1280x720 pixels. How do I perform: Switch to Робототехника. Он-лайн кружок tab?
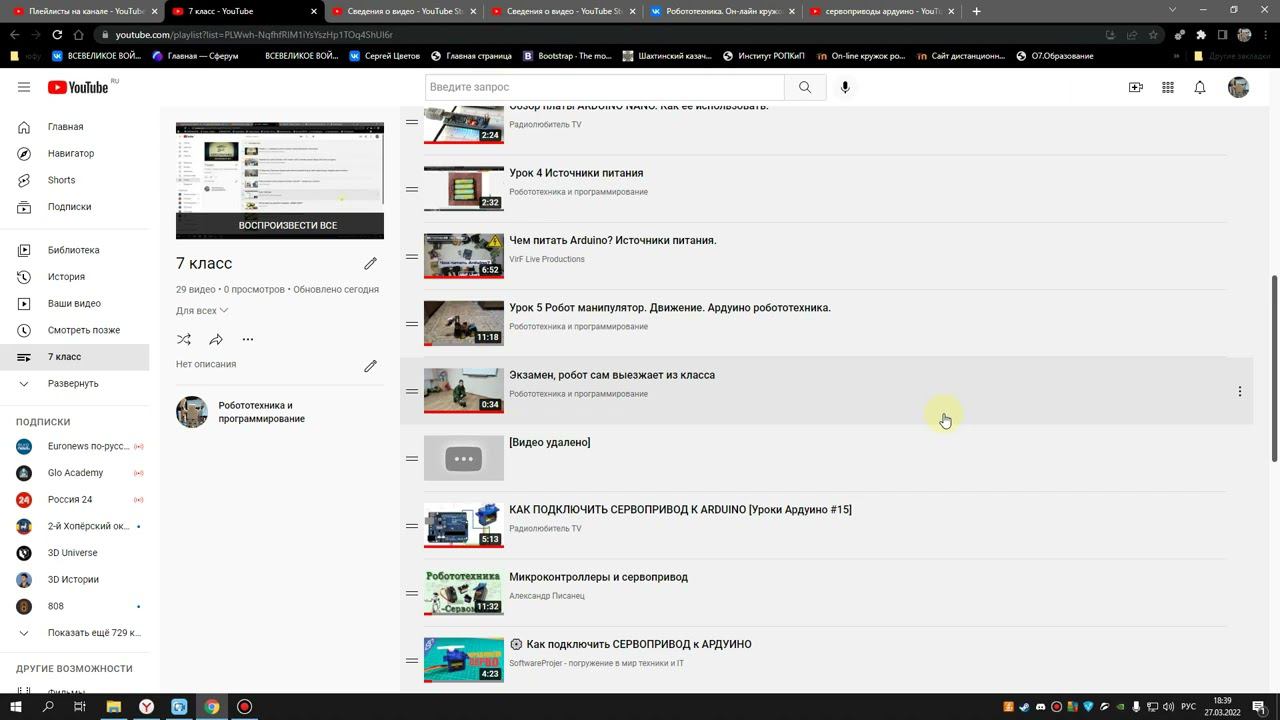[x=722, y=11]
